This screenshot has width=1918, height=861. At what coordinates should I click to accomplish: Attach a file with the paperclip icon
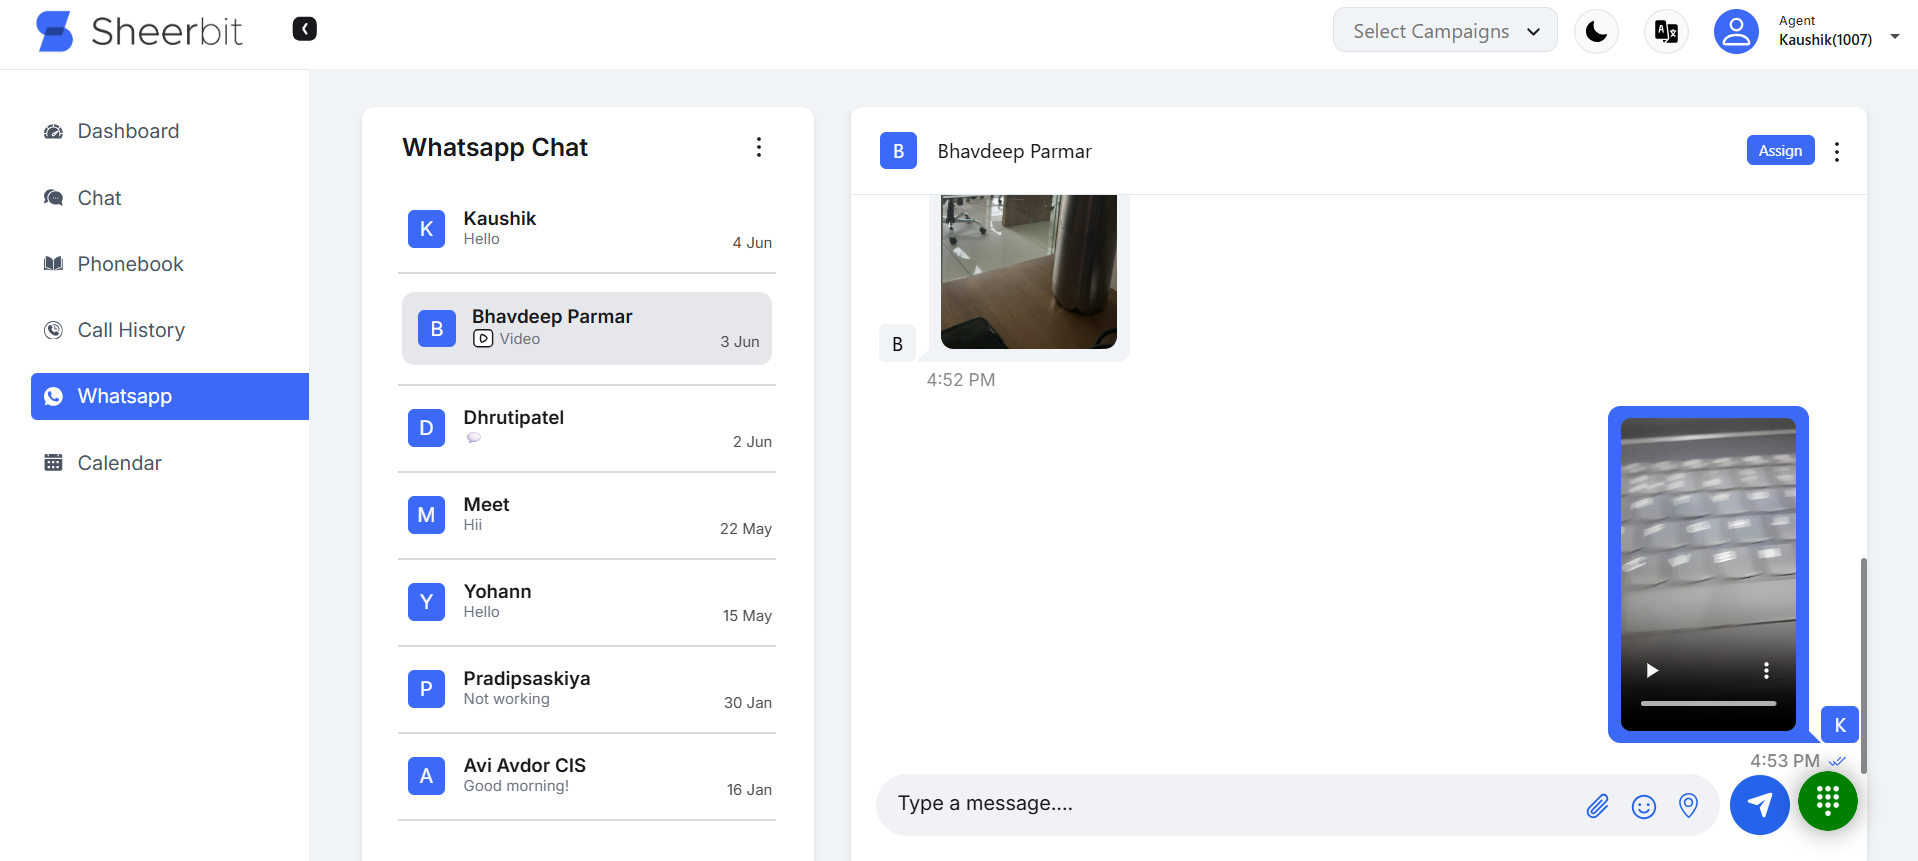1598,806
